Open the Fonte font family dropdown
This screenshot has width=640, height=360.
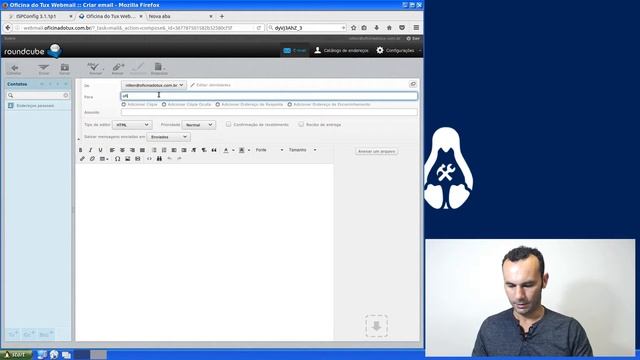[x=269, y=150]
